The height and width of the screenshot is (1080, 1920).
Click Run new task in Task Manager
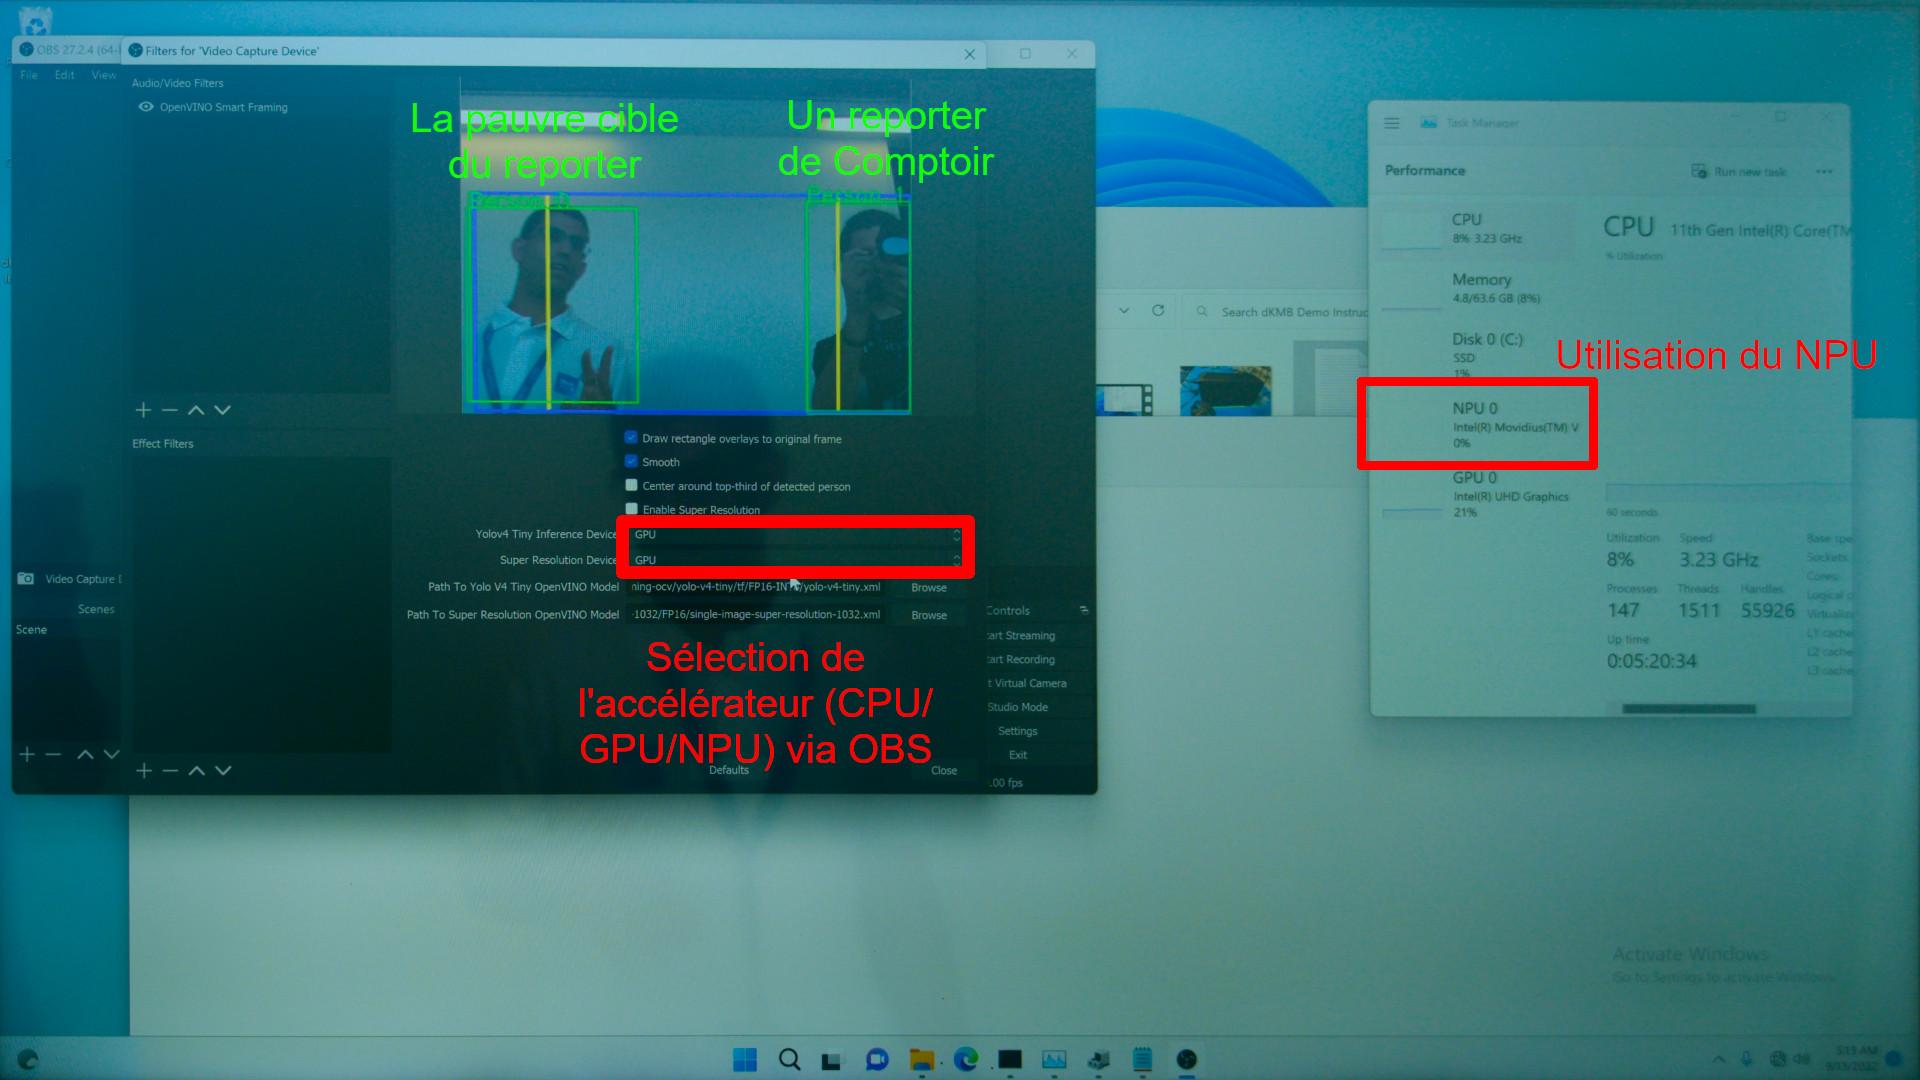coord(1738,172)
